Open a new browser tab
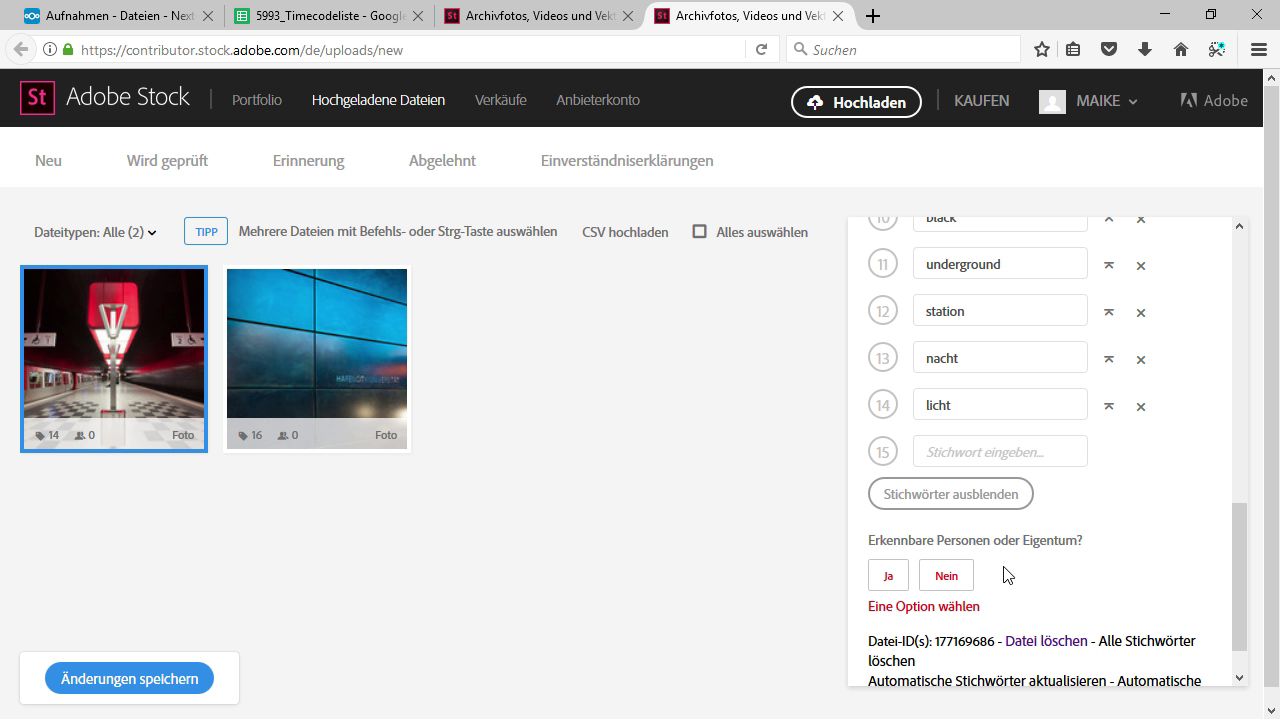The image size is (1280, 720). point(873,16)
